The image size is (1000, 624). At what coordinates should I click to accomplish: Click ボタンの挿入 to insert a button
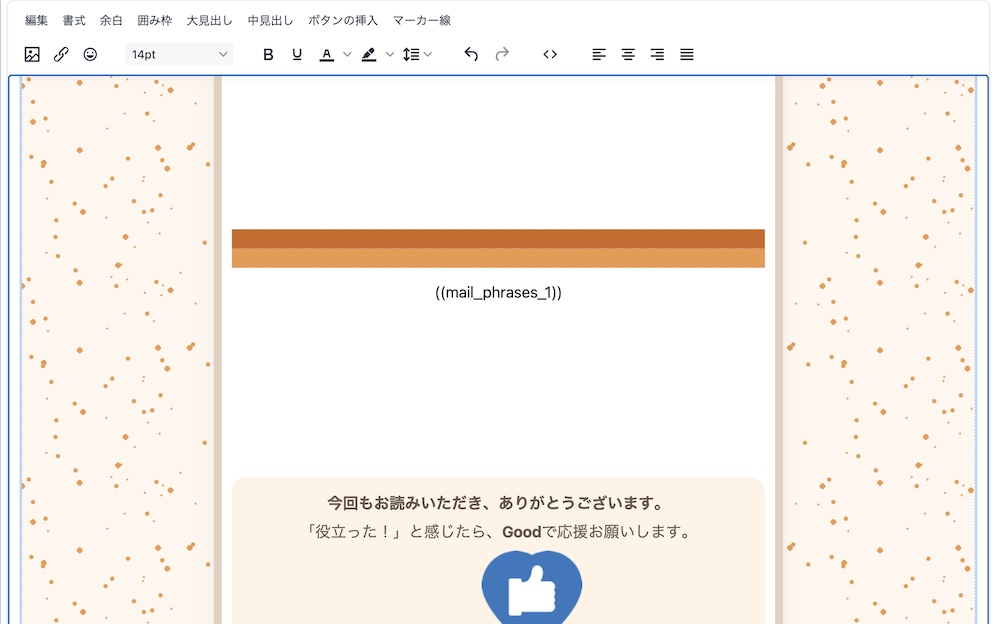click(343, 20)
